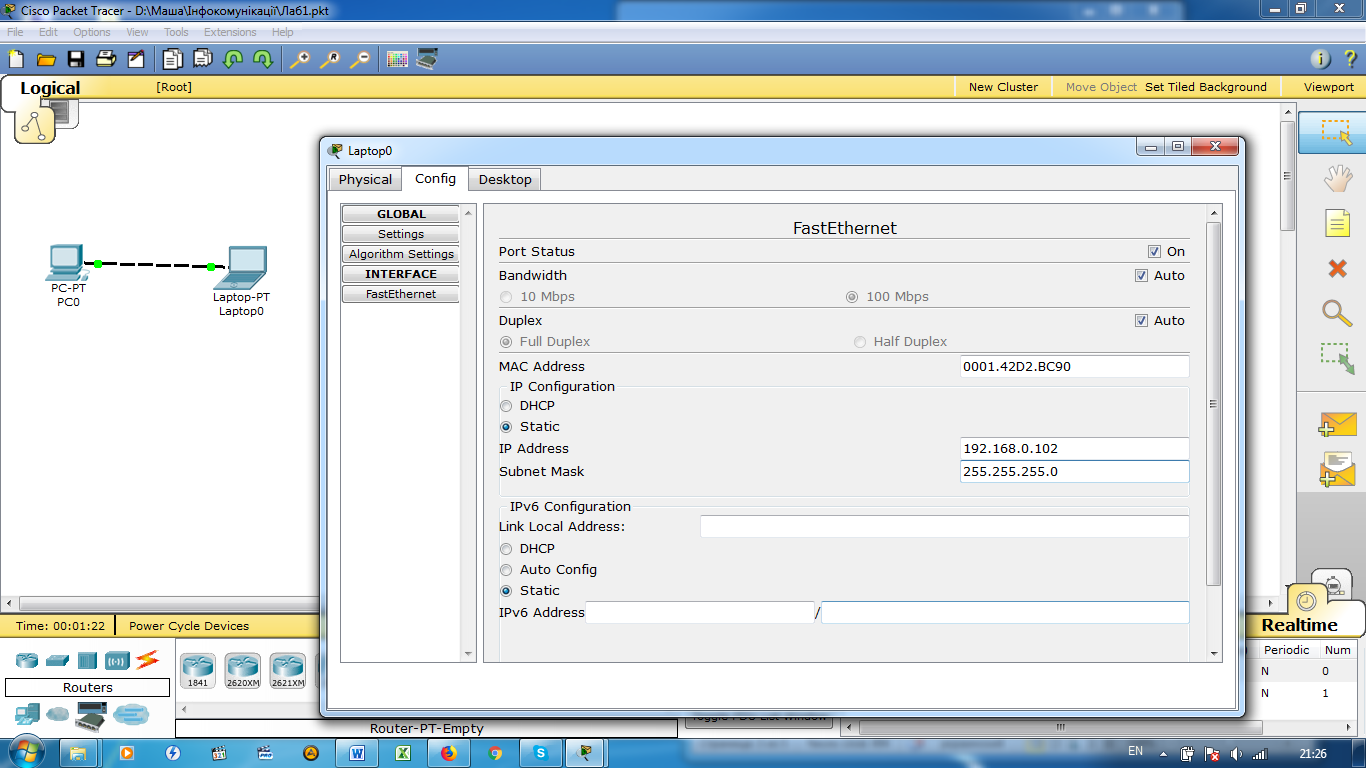Click the Copy toolbar icon
Image resolution: width=1366 pixels, height=768 pixels.
pyautogui.click(x=173, y=59)
